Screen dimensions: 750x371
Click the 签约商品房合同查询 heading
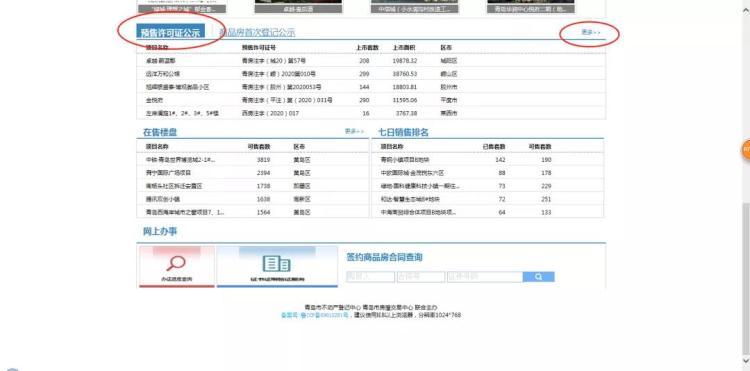384,257
